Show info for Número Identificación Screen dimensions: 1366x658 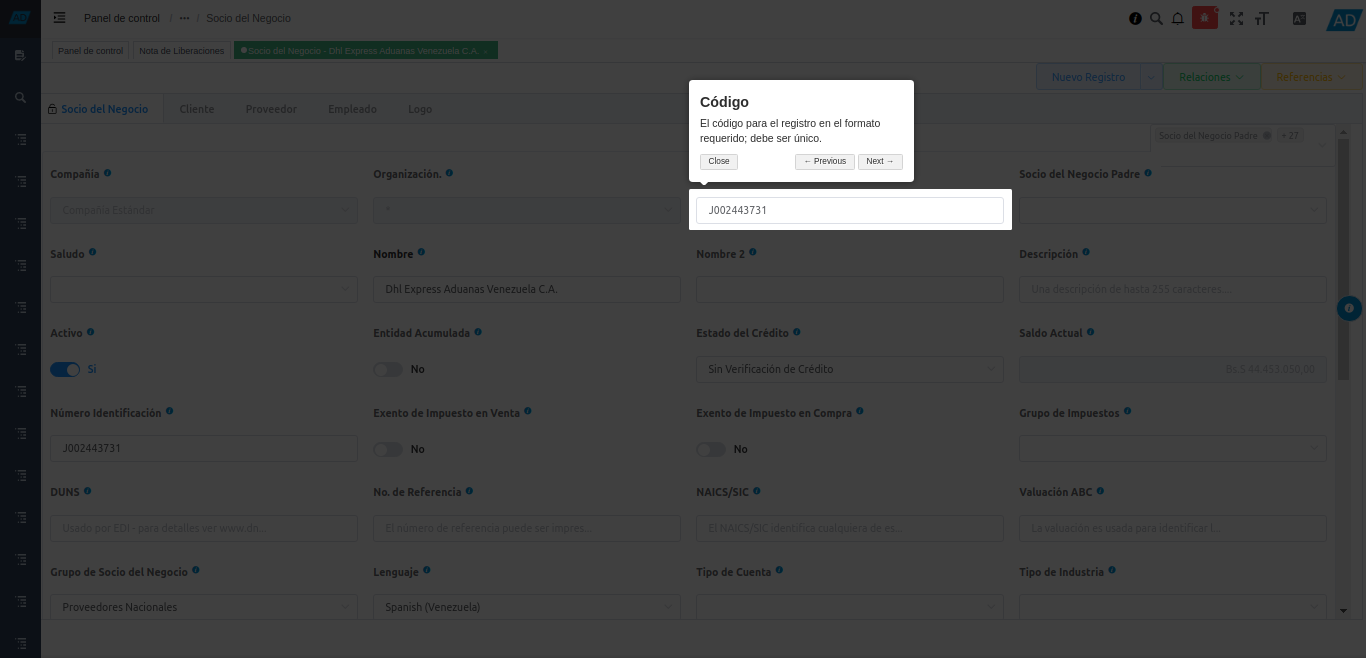click(169, 411)
